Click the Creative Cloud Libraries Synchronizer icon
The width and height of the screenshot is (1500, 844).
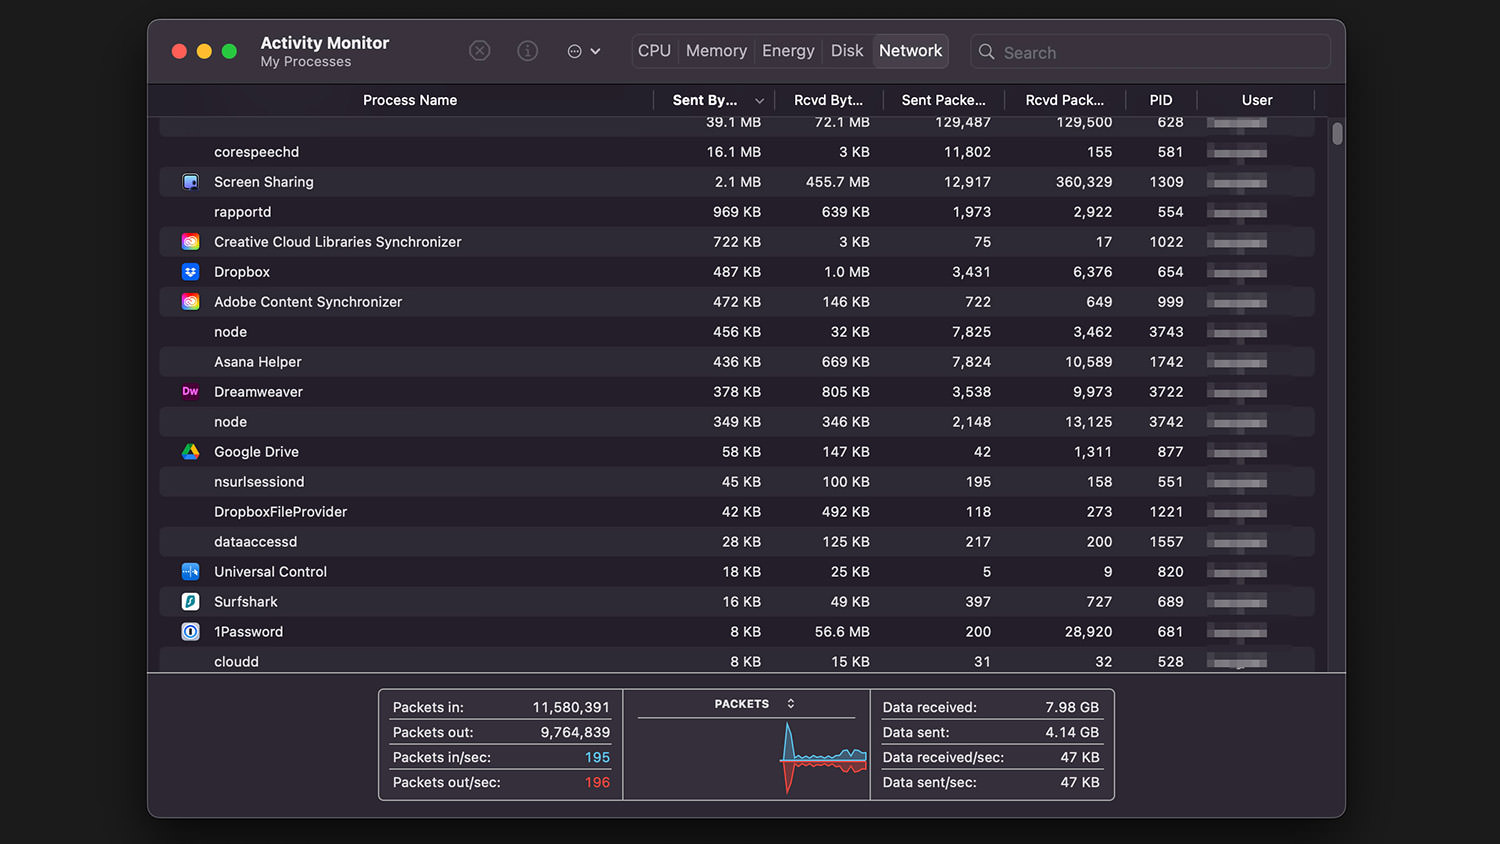pyautogui.click(x=190, y=242)
